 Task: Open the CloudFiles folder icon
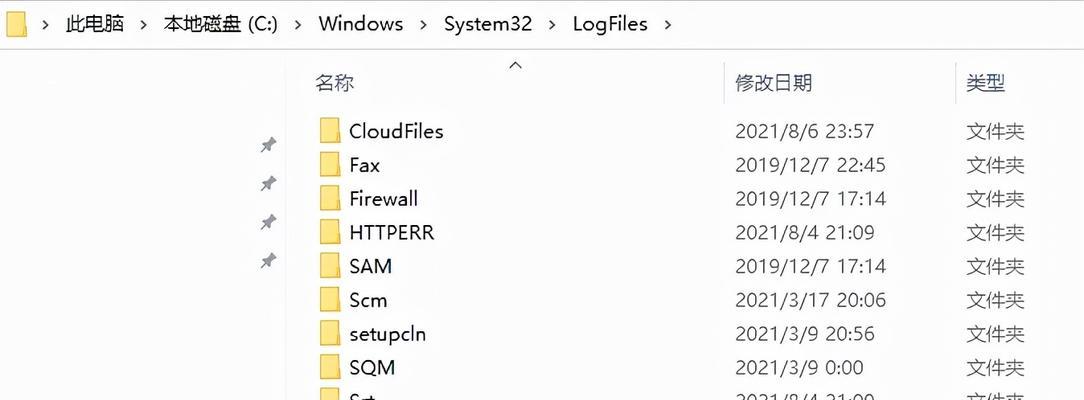(330, 131)
